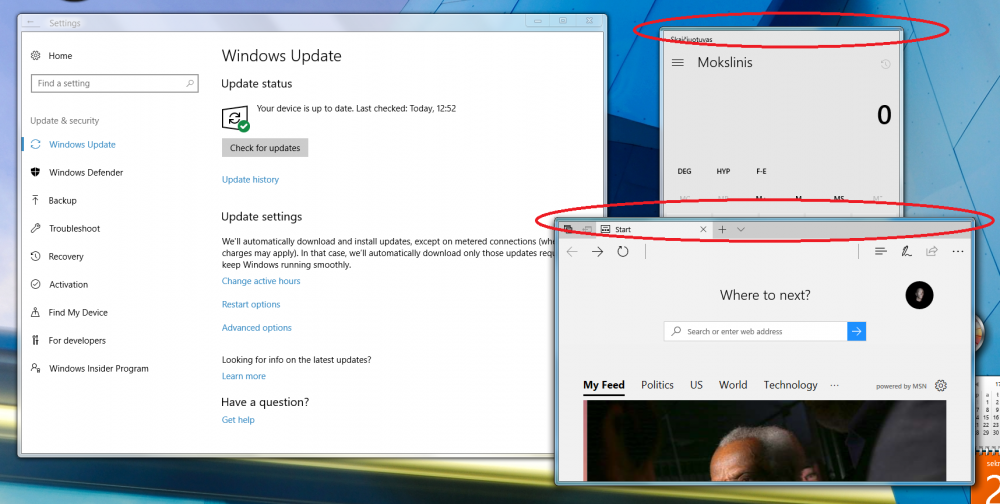The height and width of the screenshot is (504, 1000).
Task: Expand more feed categories ellipsis
Action: pos(835,385)
